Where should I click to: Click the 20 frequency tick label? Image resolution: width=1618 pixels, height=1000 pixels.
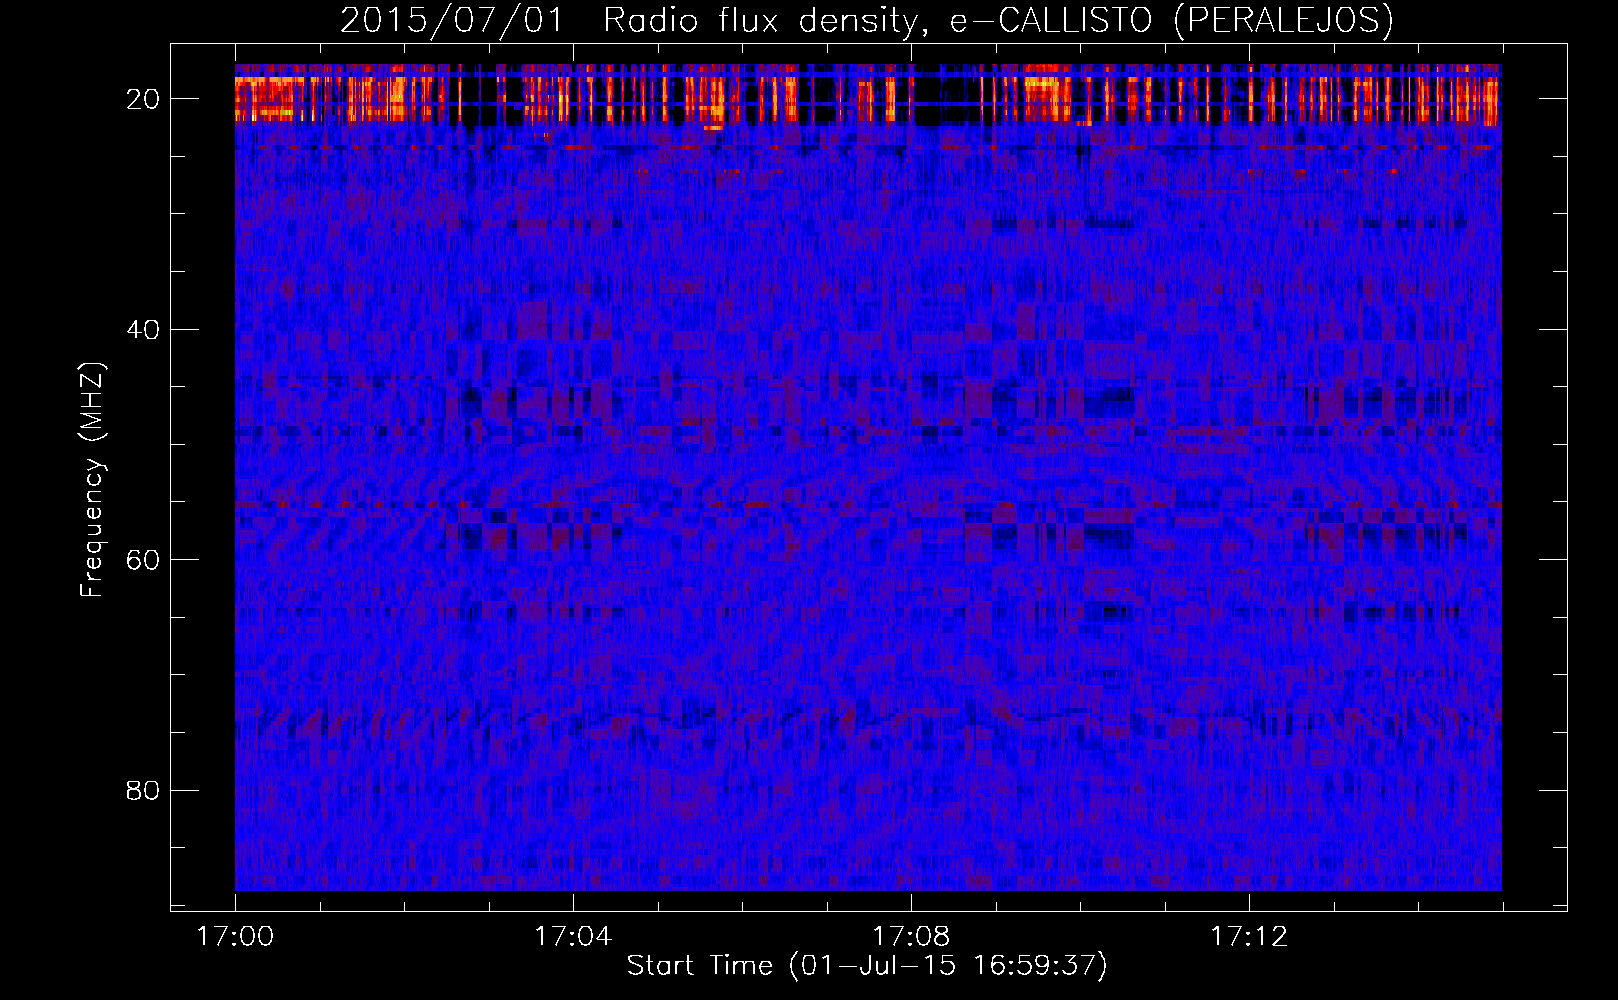pos(143,99)
